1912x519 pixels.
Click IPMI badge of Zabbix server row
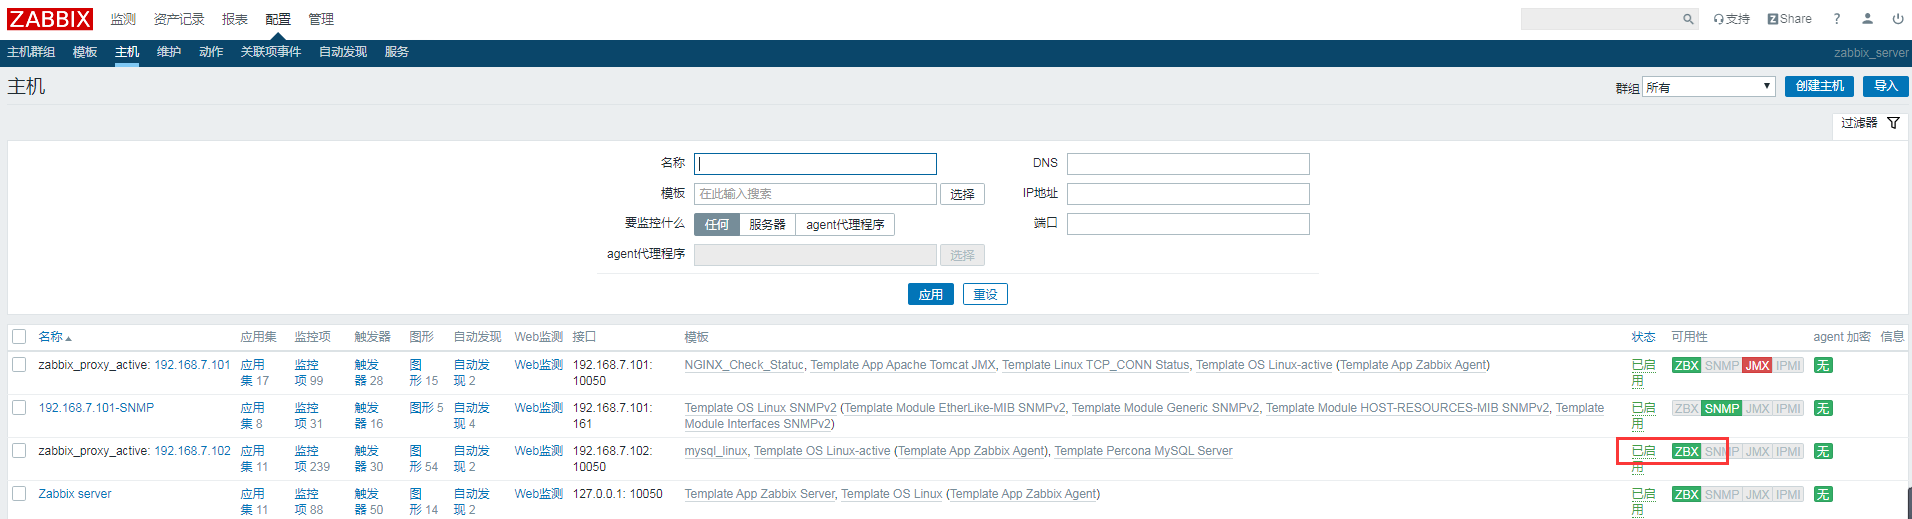tap(1788, 494)
